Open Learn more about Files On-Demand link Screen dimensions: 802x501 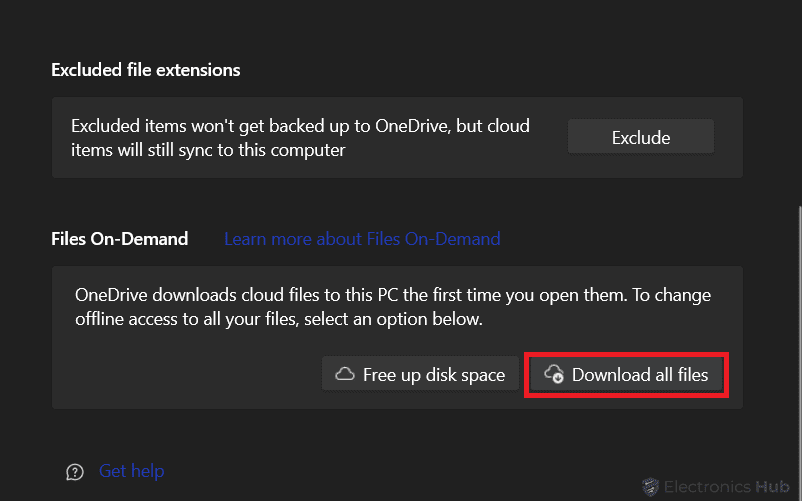[x=362, y=239]
